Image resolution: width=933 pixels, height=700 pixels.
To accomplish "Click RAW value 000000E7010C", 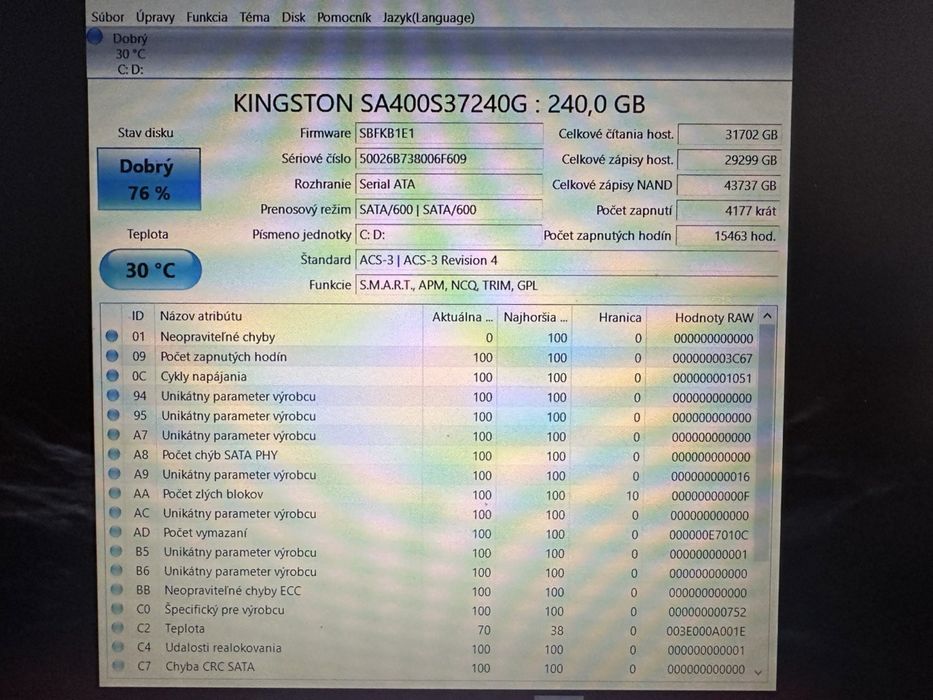I will [709, 535].
